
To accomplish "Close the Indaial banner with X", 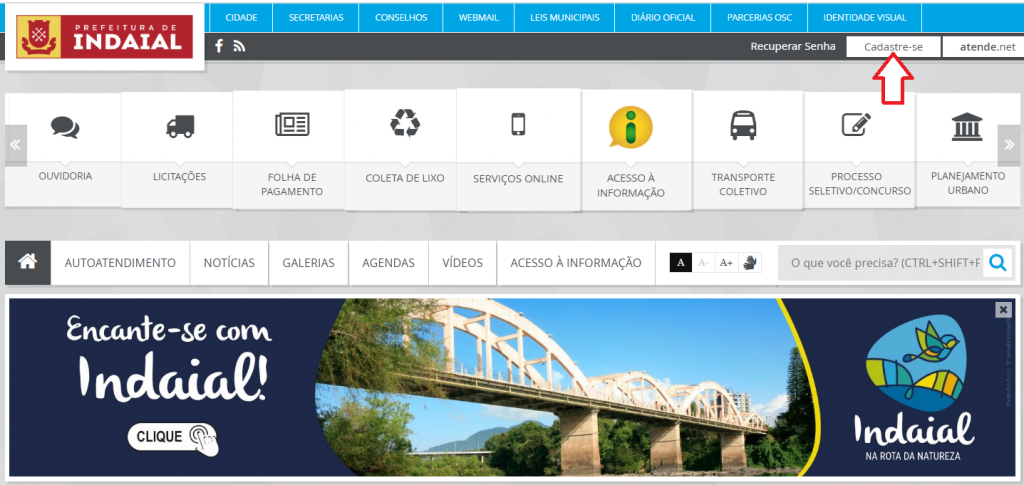I will click(x=1003, y=310).
